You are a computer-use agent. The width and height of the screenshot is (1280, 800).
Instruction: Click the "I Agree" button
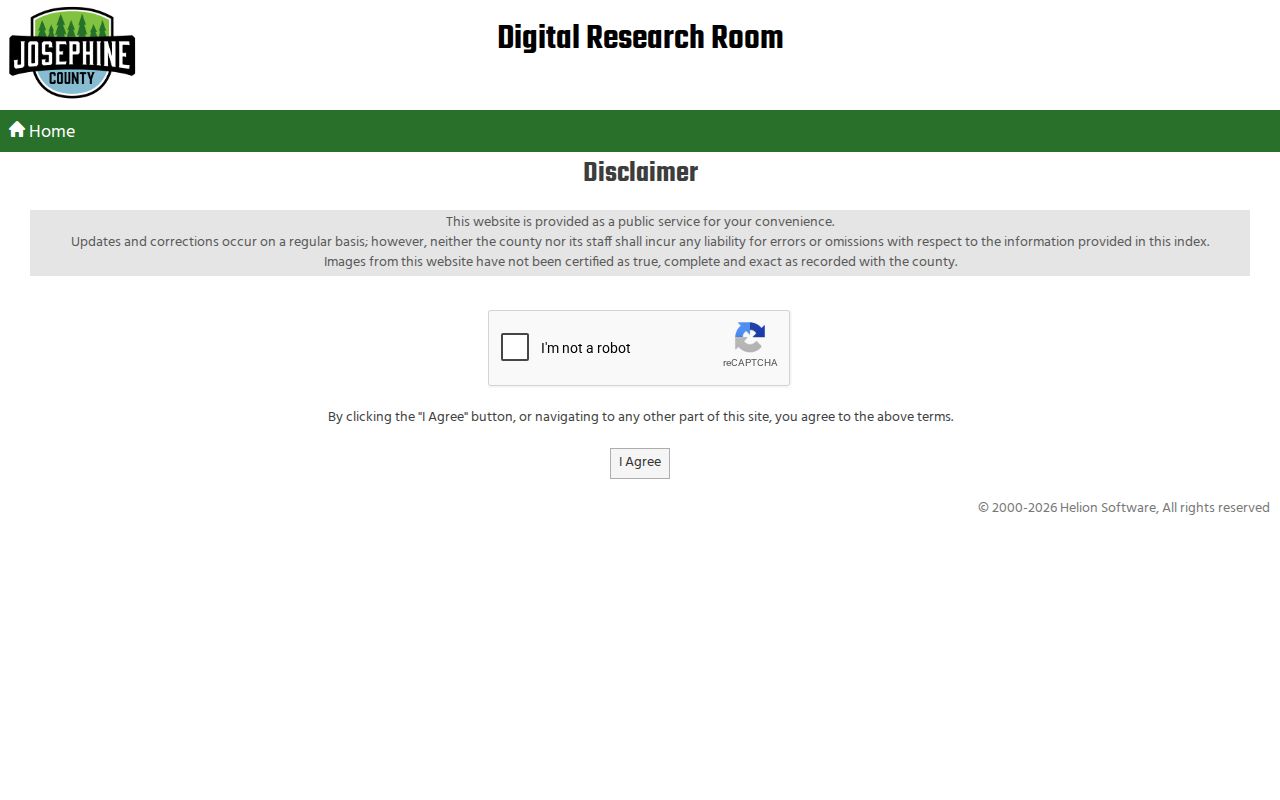(x=640, y=463)
